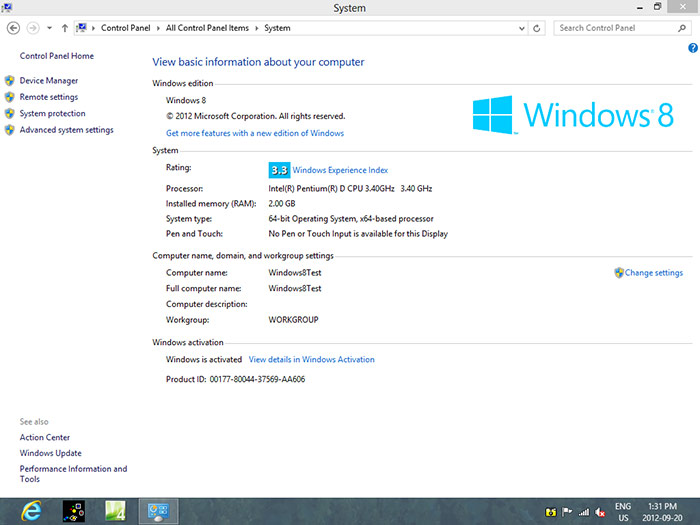
Task: Click the WORKGROUP value
Action: point(293,320)
